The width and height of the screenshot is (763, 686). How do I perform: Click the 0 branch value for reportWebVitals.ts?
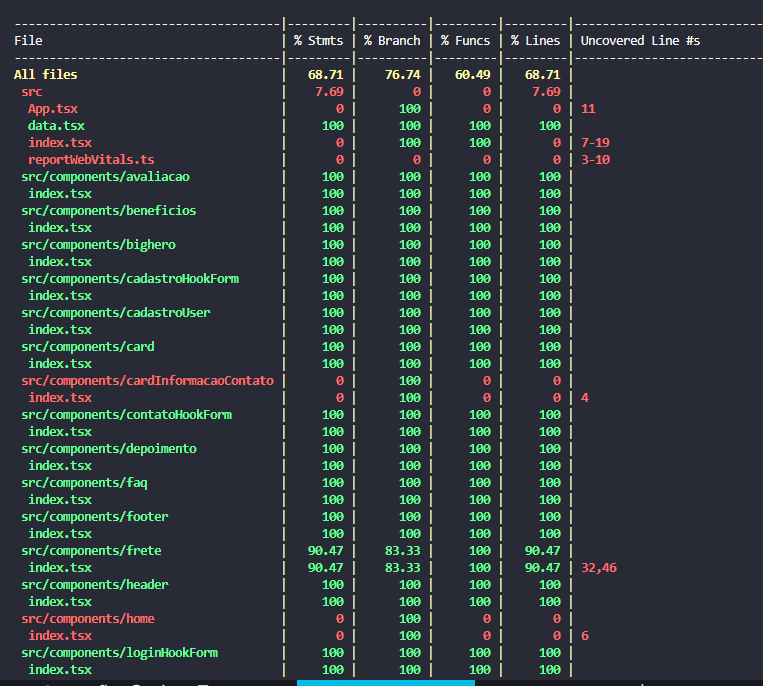click(x=417, y=160)
